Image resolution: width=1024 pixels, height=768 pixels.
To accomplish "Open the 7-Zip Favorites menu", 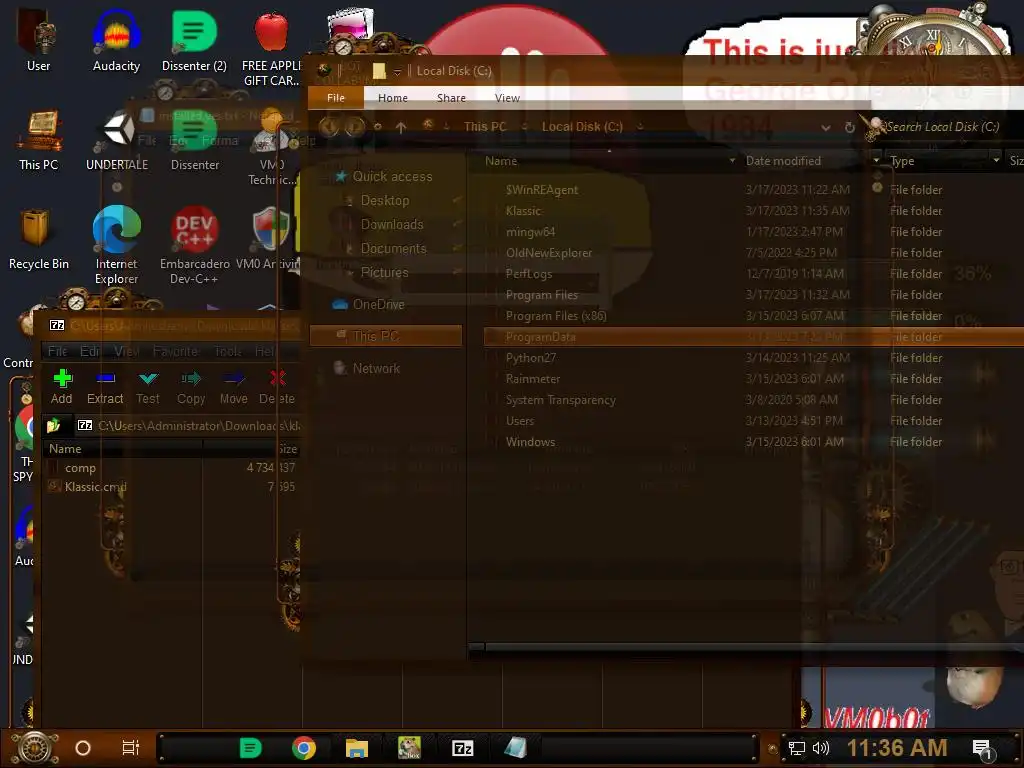I will [x=175, y=351].
